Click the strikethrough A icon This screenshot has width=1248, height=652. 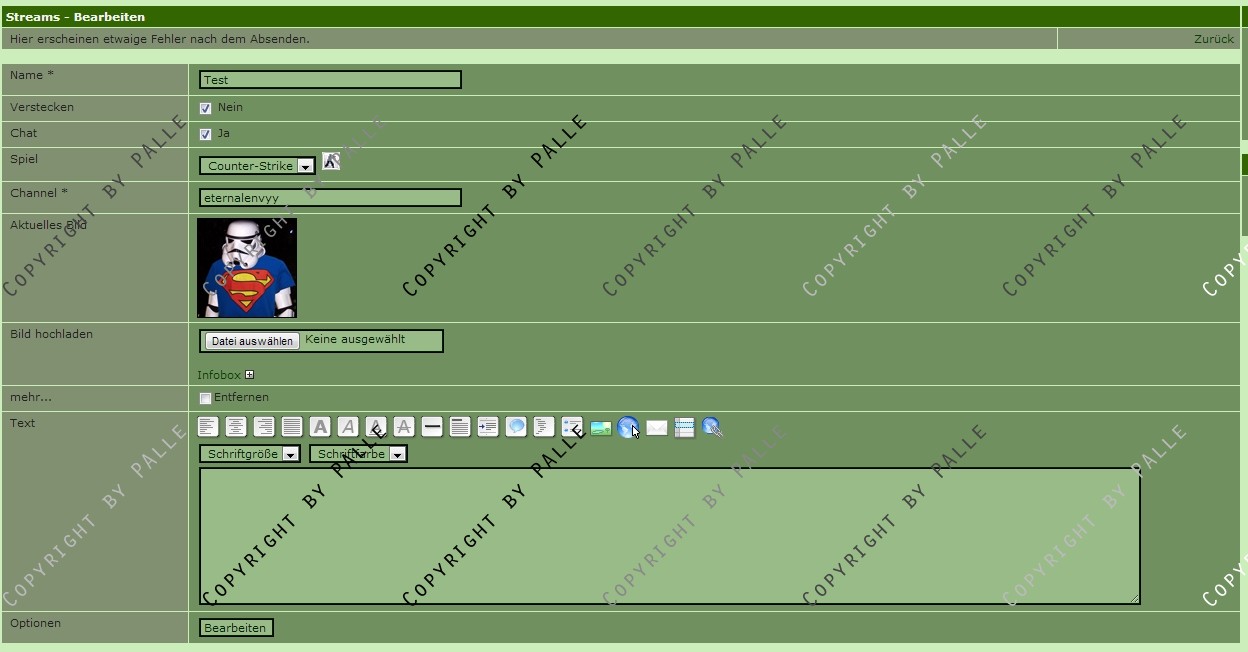[404, 427]
